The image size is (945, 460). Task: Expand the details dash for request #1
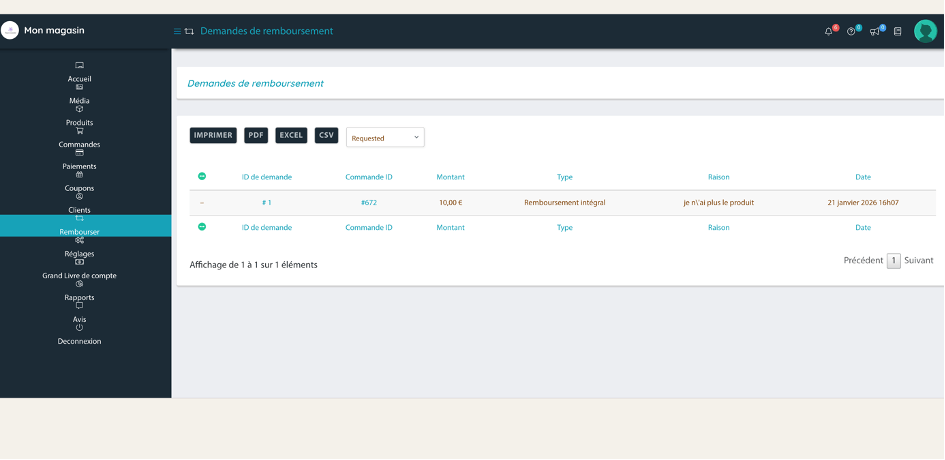(x=202, y=203)
